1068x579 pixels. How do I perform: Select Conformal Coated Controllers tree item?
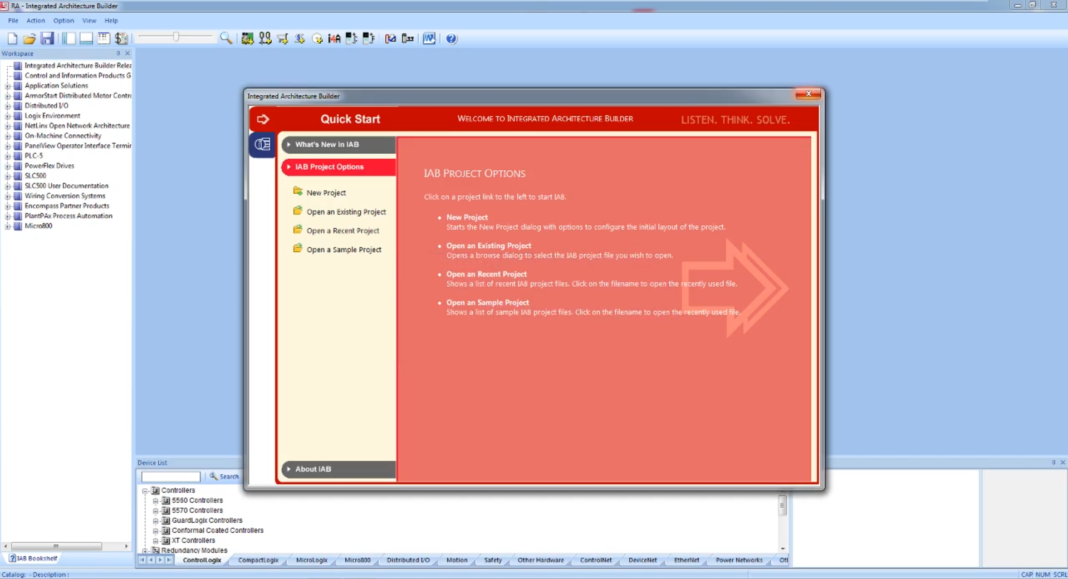217,531
